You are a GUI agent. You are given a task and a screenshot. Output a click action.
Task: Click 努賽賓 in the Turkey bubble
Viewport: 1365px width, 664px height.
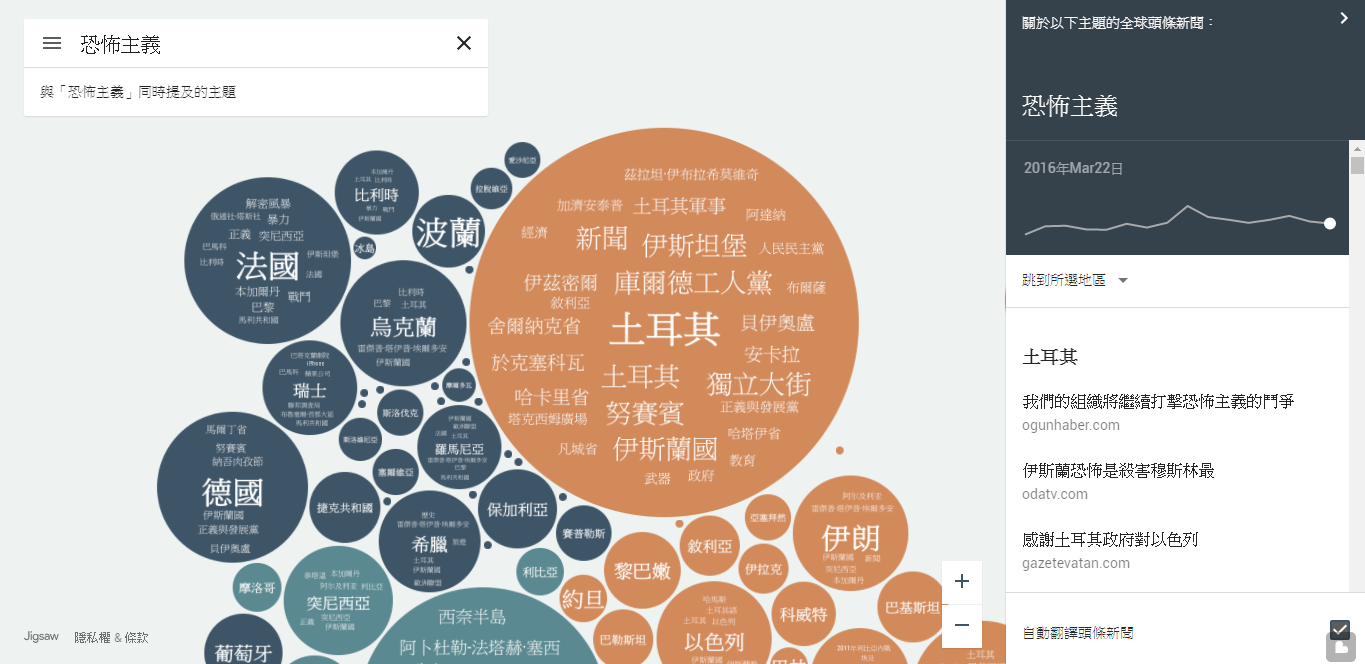[x=644, y=412]
